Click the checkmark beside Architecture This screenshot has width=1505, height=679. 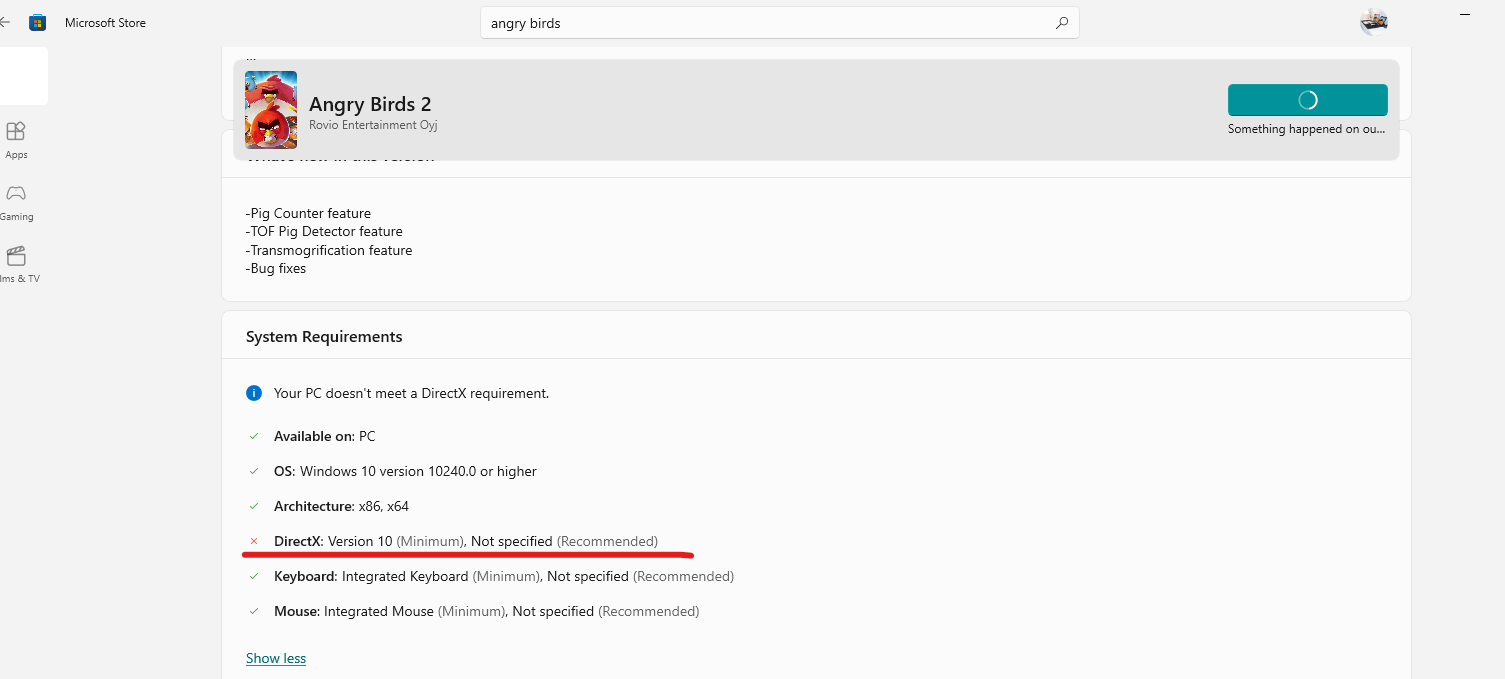(254, 506)
